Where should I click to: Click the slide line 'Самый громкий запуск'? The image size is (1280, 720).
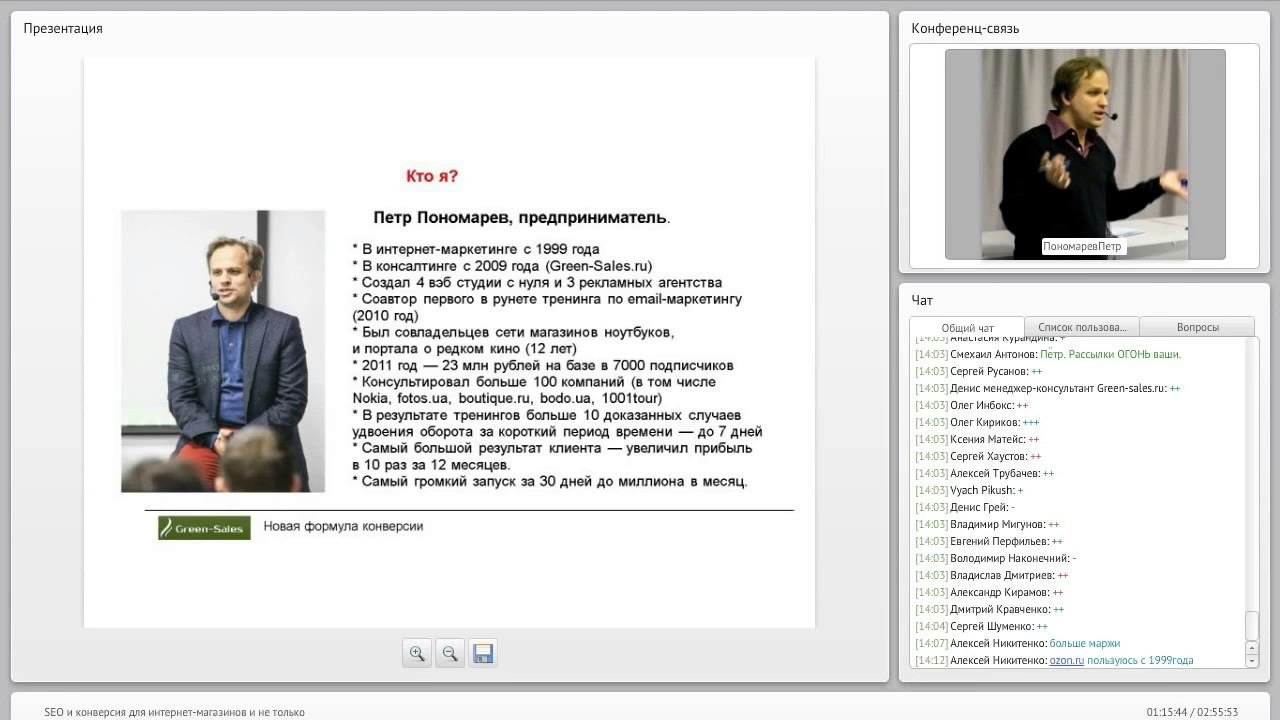click(550, 481)
